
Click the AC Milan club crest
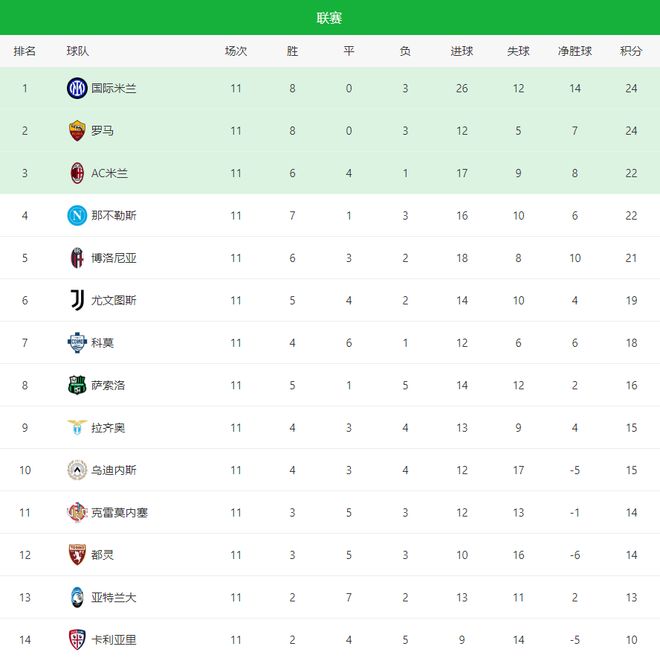[x=77, y=173]
